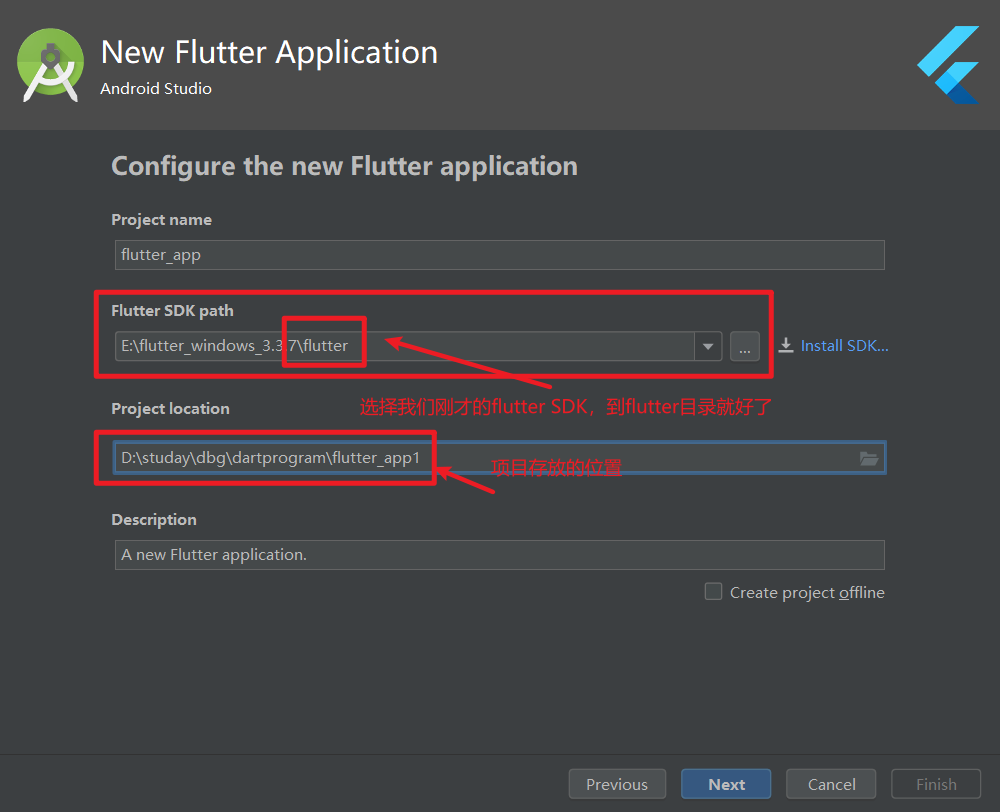Click the "New Flutter Application" title text
Viewport: 1000px width, 812px height.
pos(269,52)
